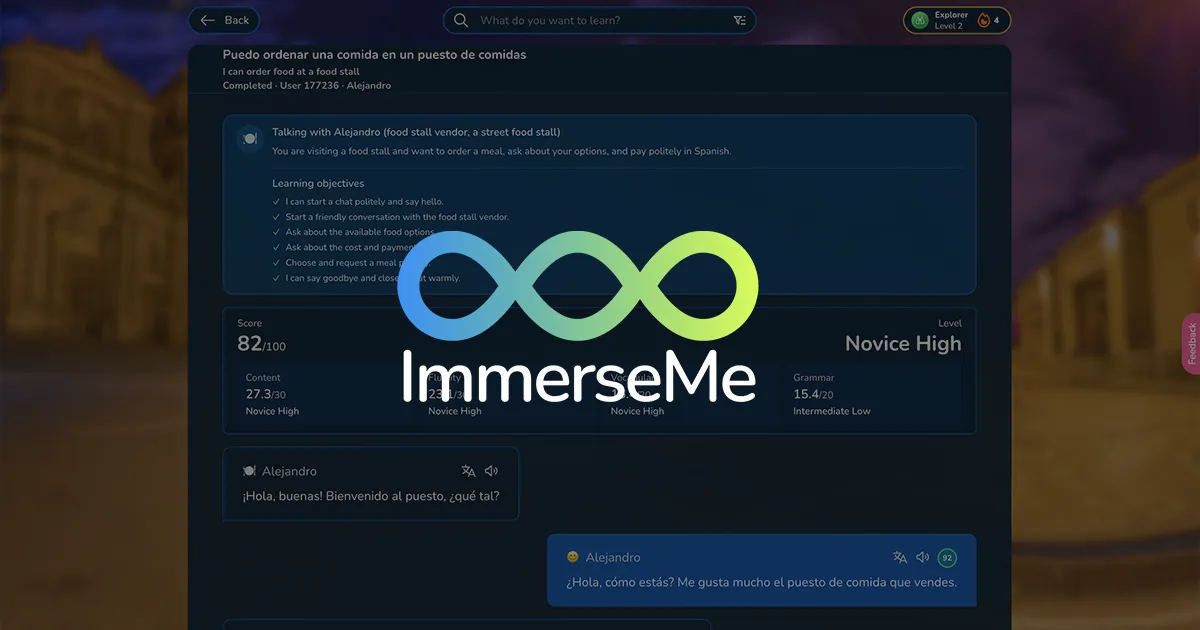The height and width of the screenshot is (630, 1200).
Task: Translate the "¿Hola, cómo estás?" reply
Action: coord(900,557)
